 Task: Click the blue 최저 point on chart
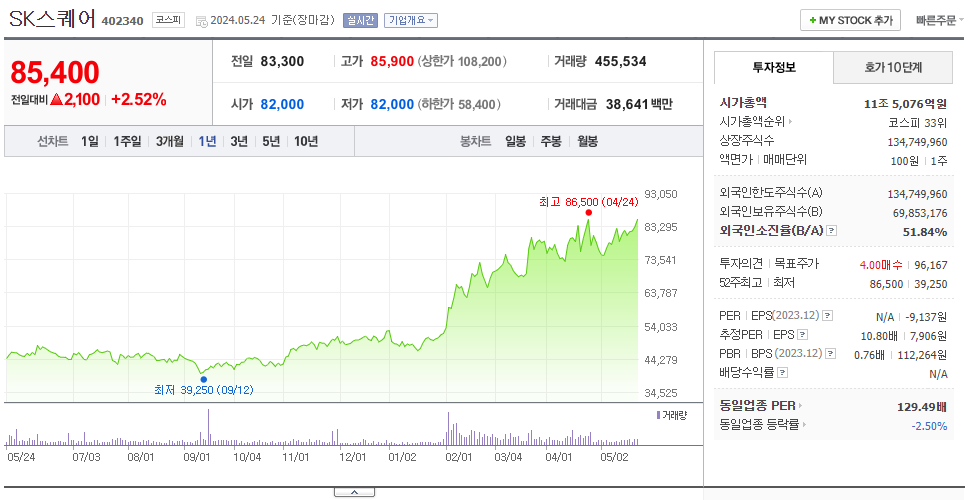click(x=203, y=380)
